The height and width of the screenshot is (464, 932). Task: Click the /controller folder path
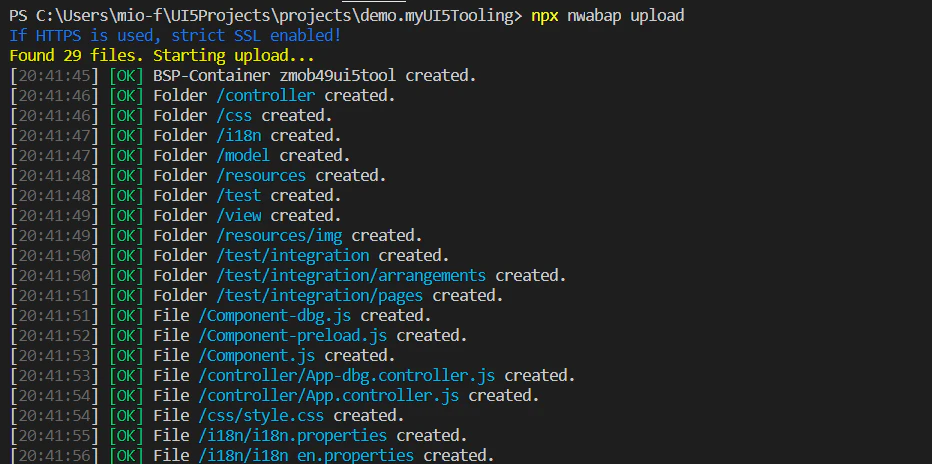pos(266,96)
